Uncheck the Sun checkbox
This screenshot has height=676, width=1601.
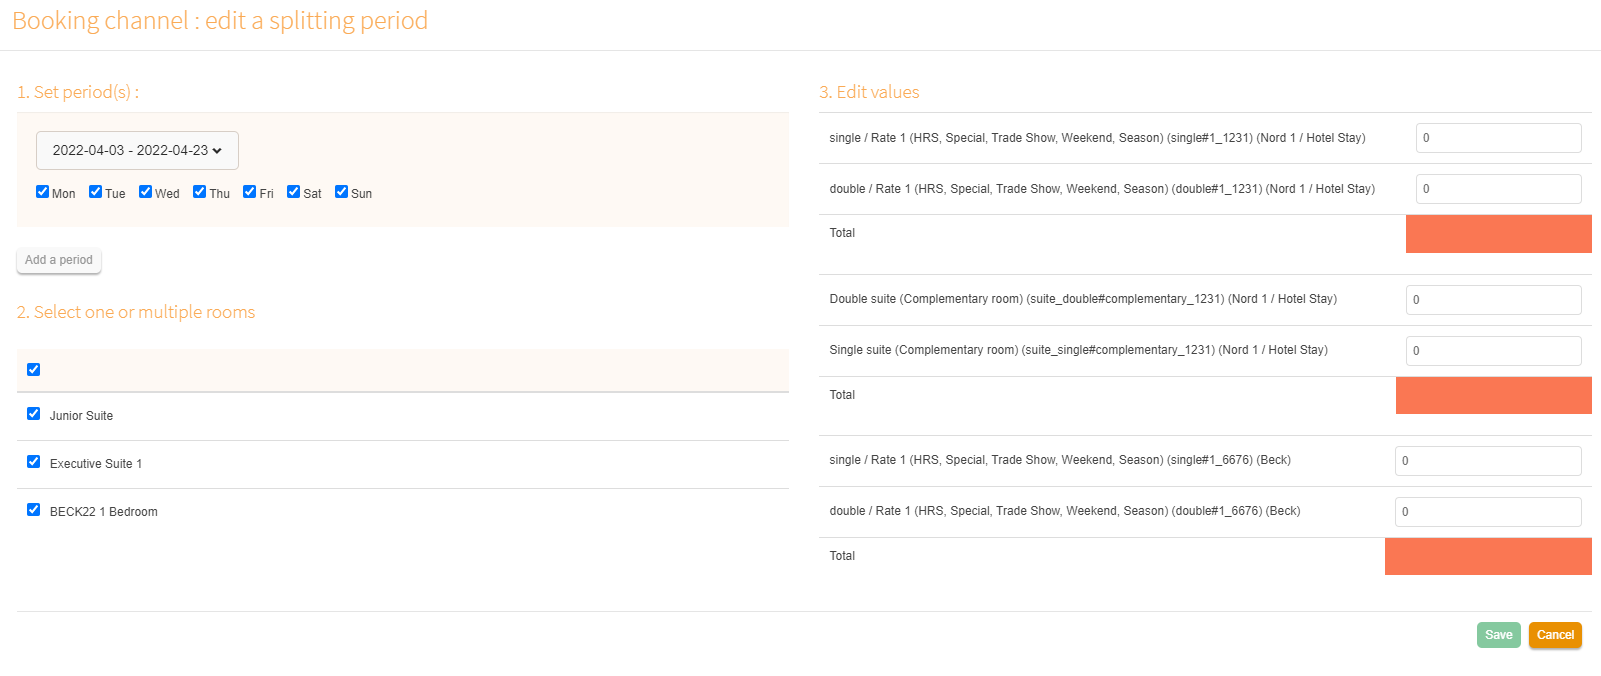[x=341, y=192]
